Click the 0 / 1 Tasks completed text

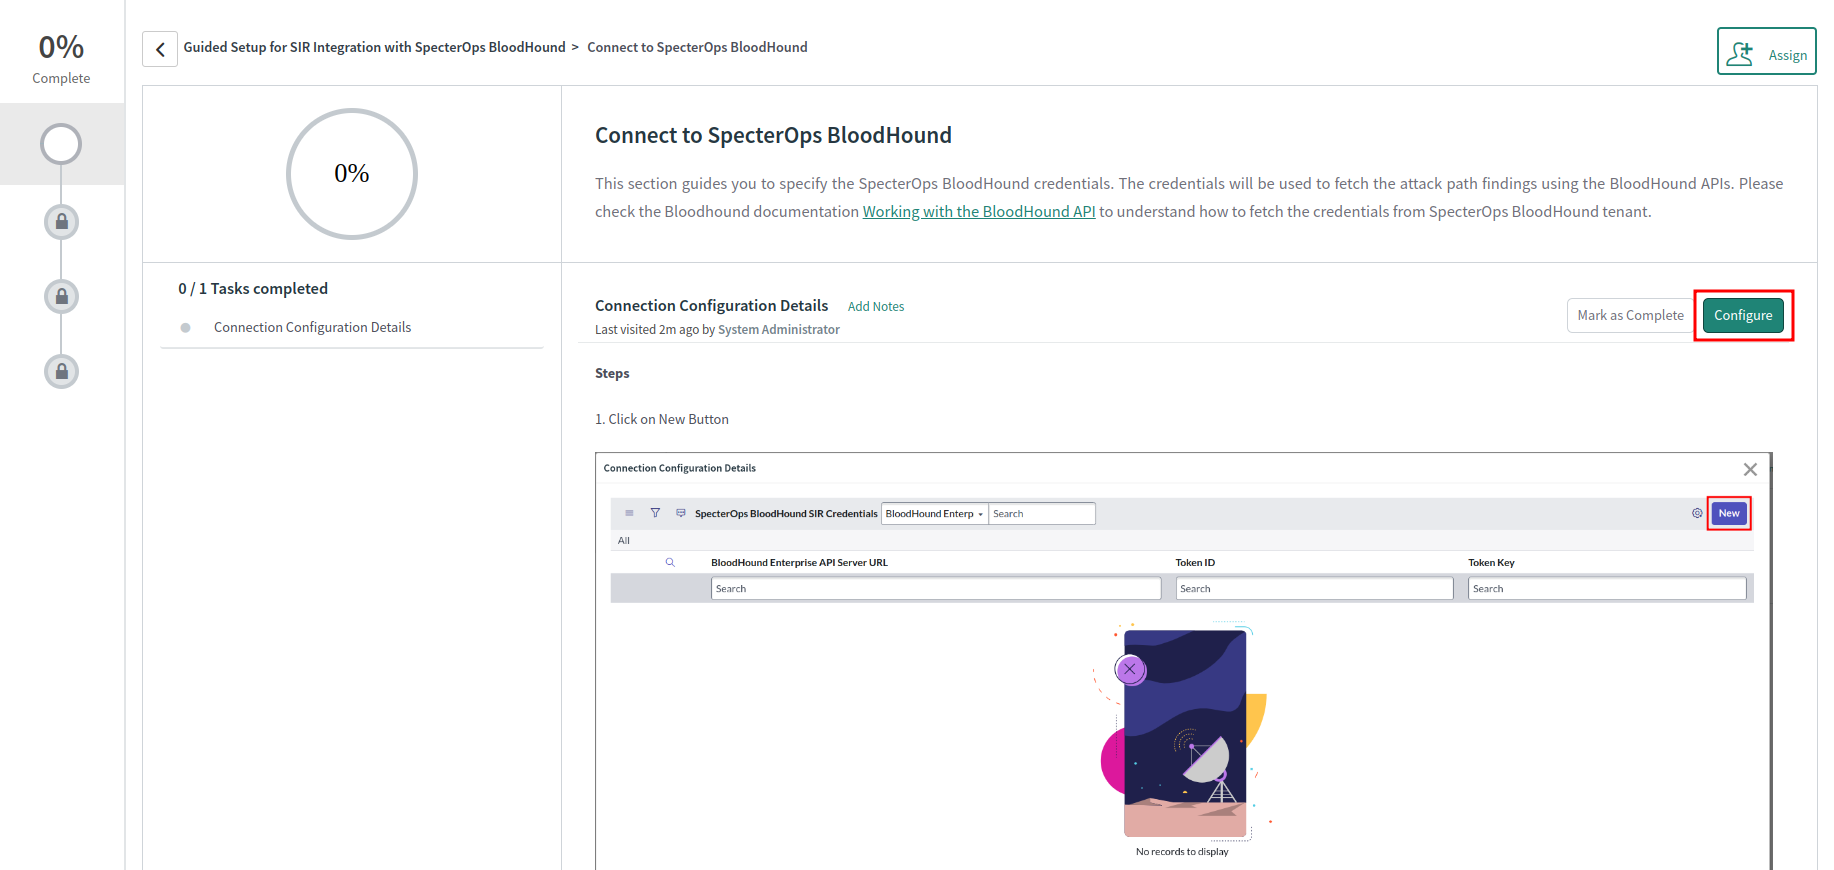click(x=253, y=289)
